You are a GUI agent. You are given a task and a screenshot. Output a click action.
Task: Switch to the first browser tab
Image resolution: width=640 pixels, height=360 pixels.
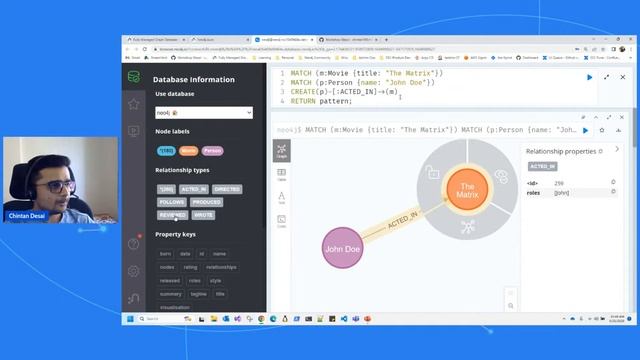pyautogui.click(x=155, y=40)
